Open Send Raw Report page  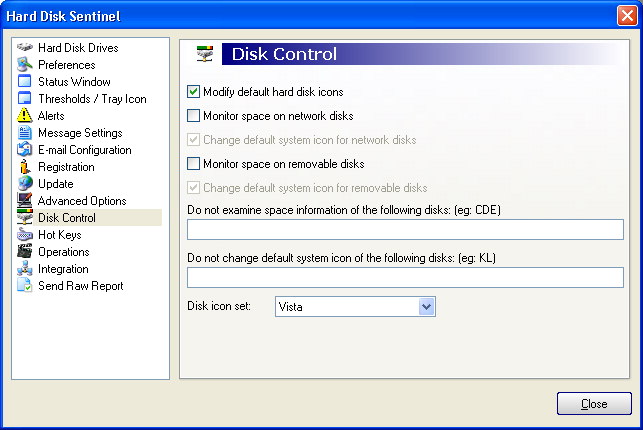pyautogui.click(x=81, y=286)
